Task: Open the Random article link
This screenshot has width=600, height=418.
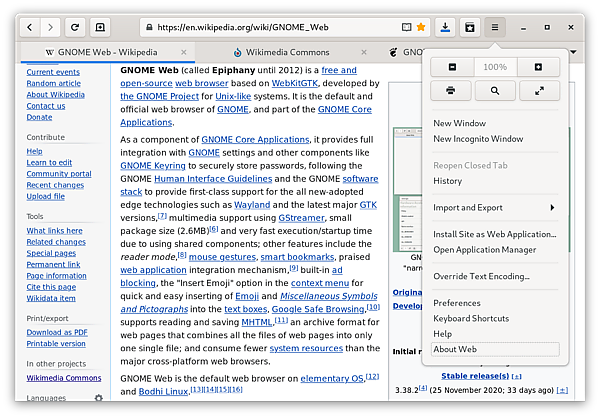Action: (54, 83)
